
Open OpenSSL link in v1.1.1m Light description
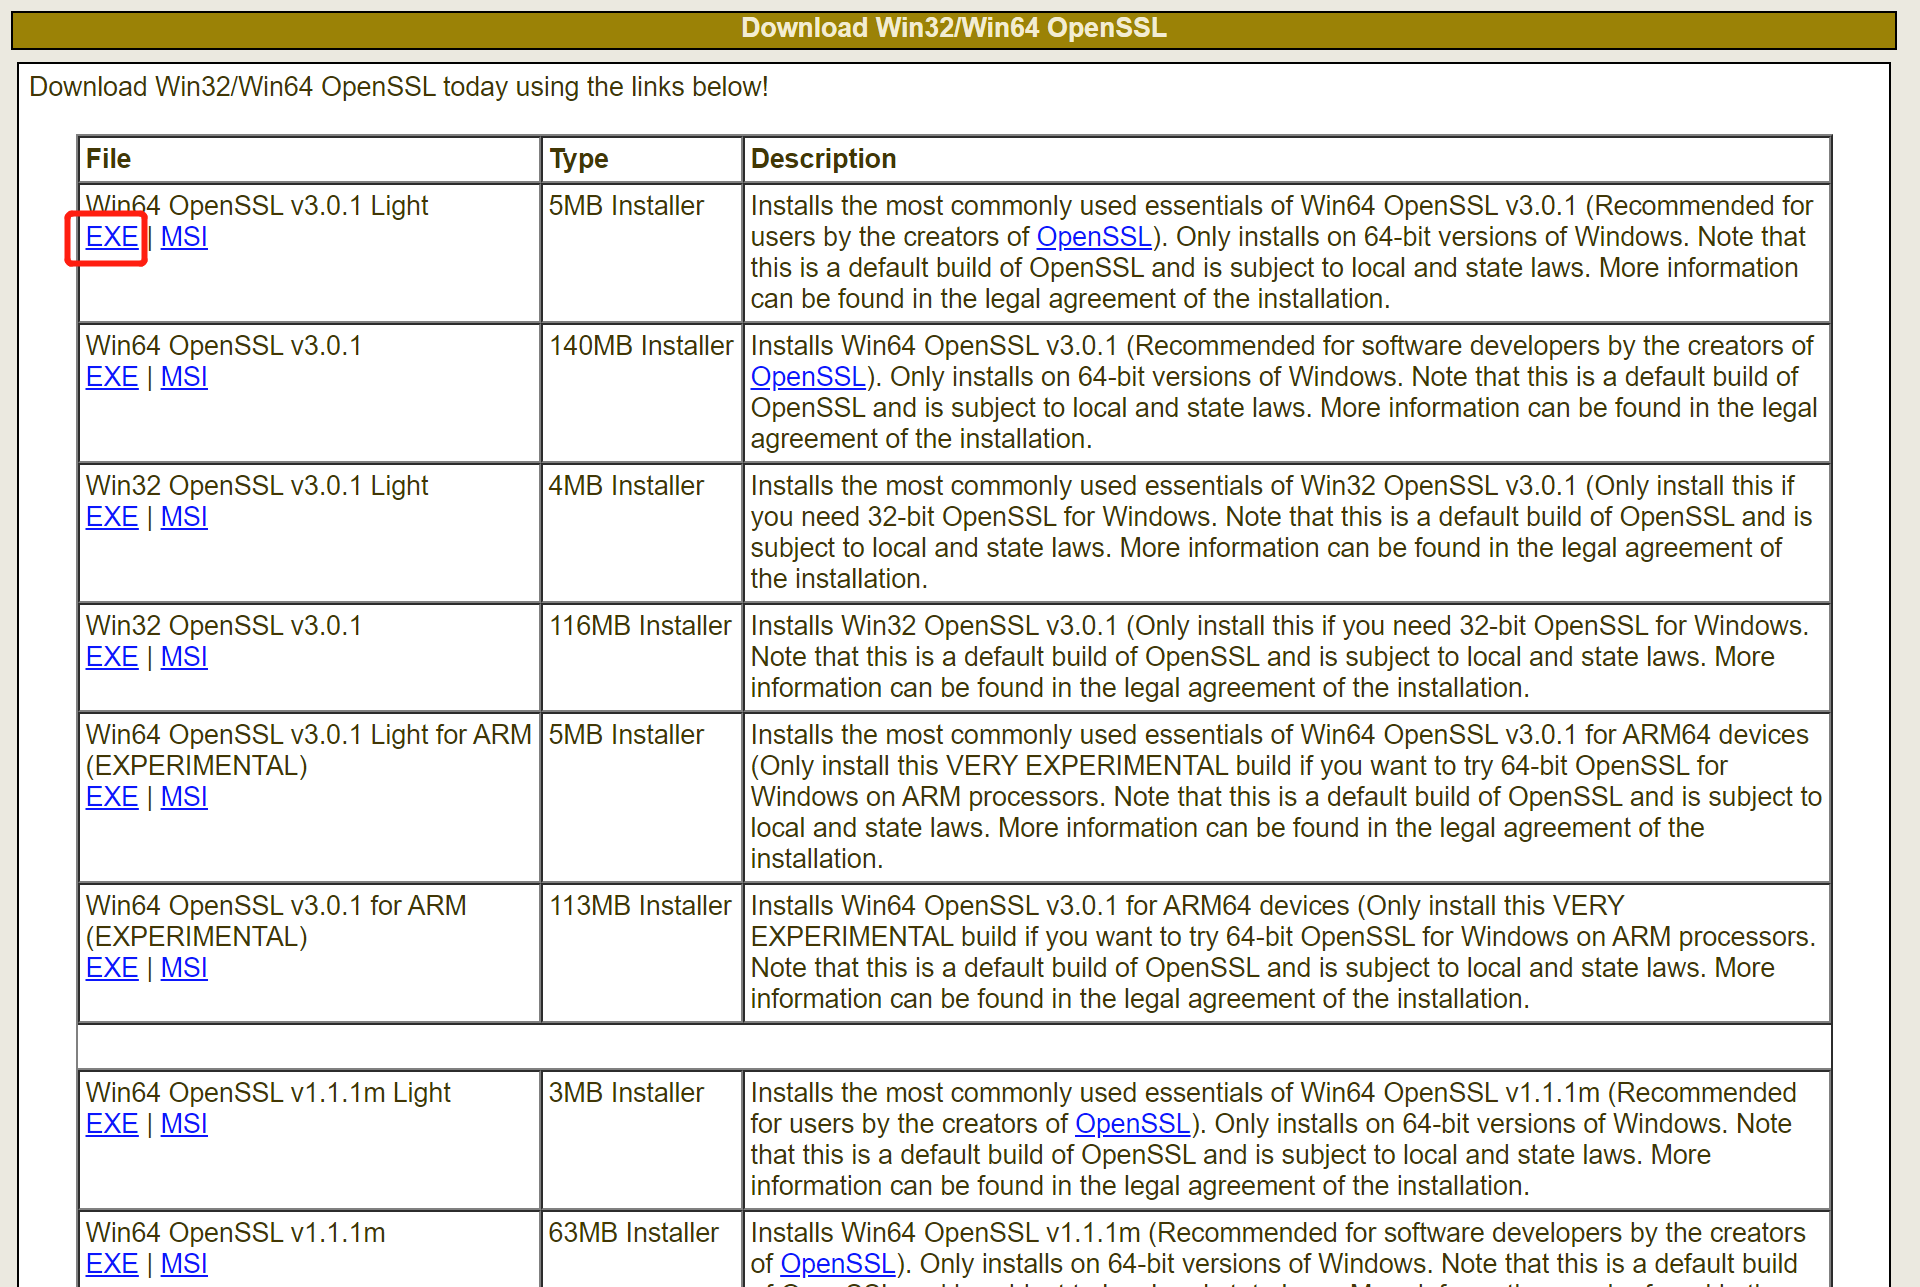pyautogui.click(x=1132, y=1124)
